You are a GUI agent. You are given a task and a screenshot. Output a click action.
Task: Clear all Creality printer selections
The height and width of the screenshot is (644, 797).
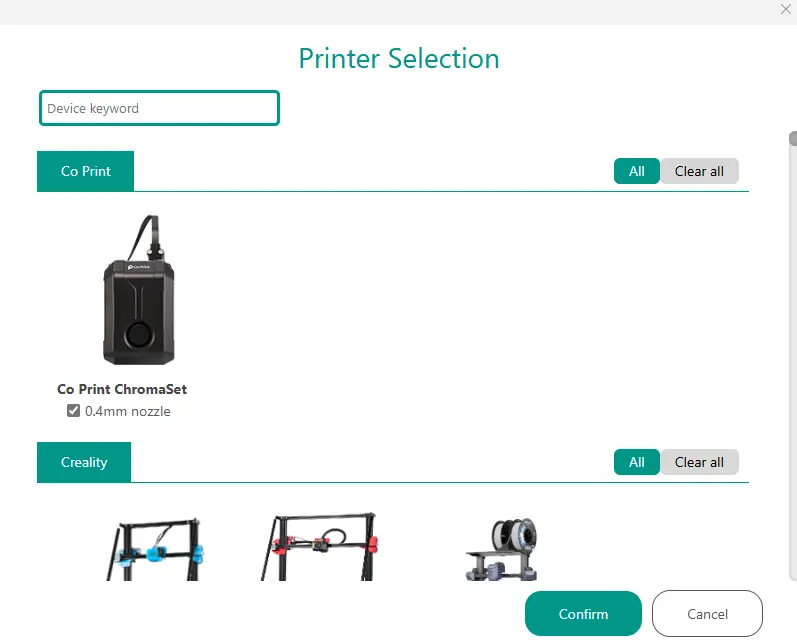pyautogui.click(x=699, y=462)
